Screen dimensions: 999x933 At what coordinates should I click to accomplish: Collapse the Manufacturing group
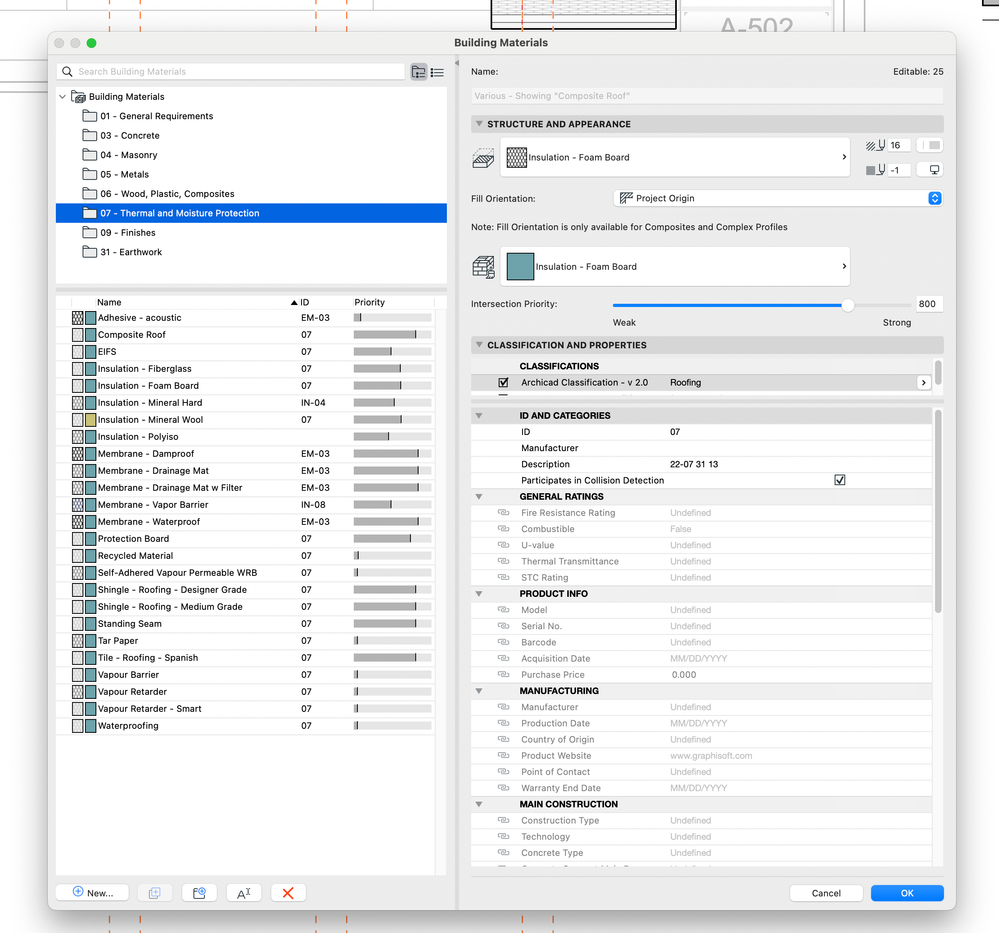tap(479, 691)
